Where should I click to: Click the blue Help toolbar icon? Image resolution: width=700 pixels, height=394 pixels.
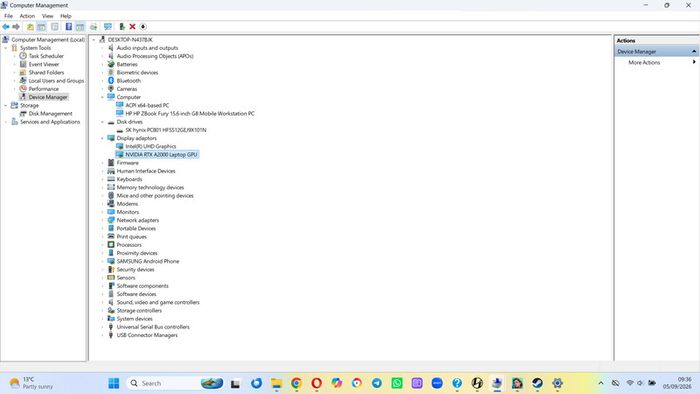click(69, 27)
